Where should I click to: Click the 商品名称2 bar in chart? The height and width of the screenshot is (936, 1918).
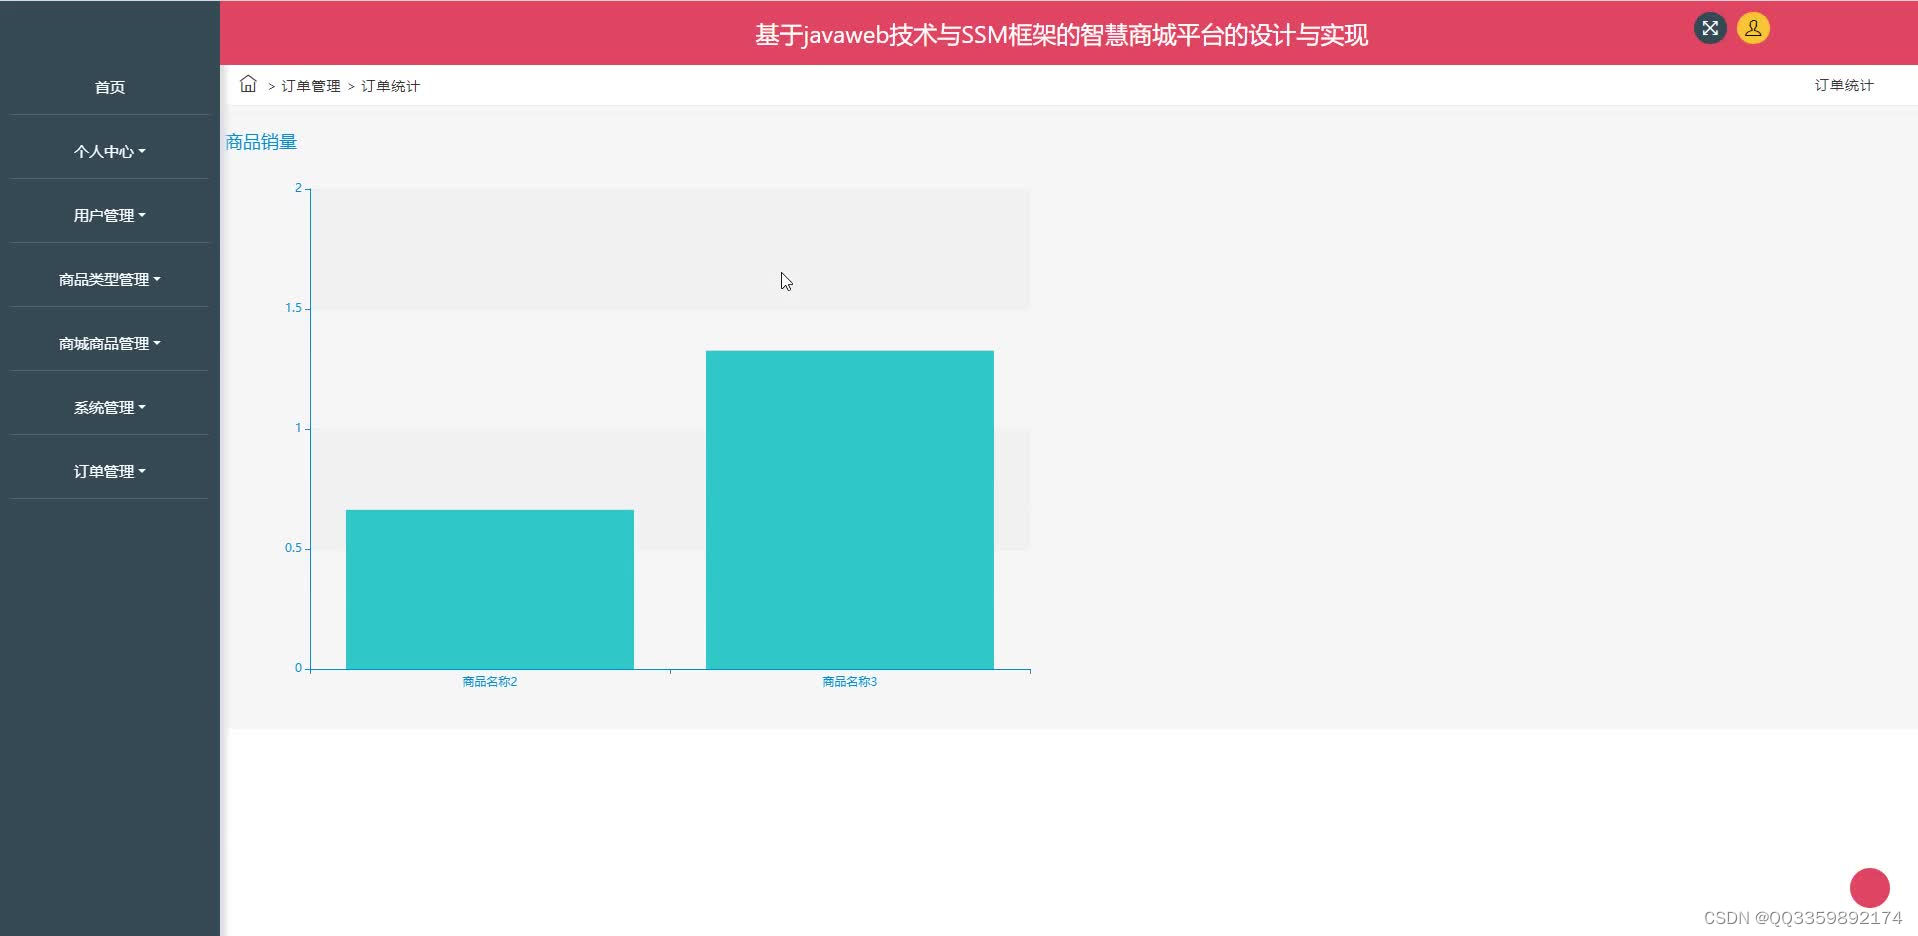pyautogui.click(x=490, y=589)
